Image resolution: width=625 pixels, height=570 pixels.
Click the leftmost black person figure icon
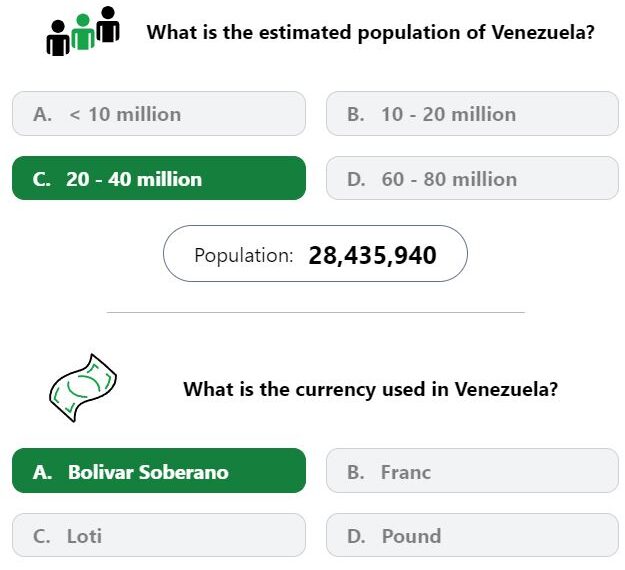click(58, 38)
